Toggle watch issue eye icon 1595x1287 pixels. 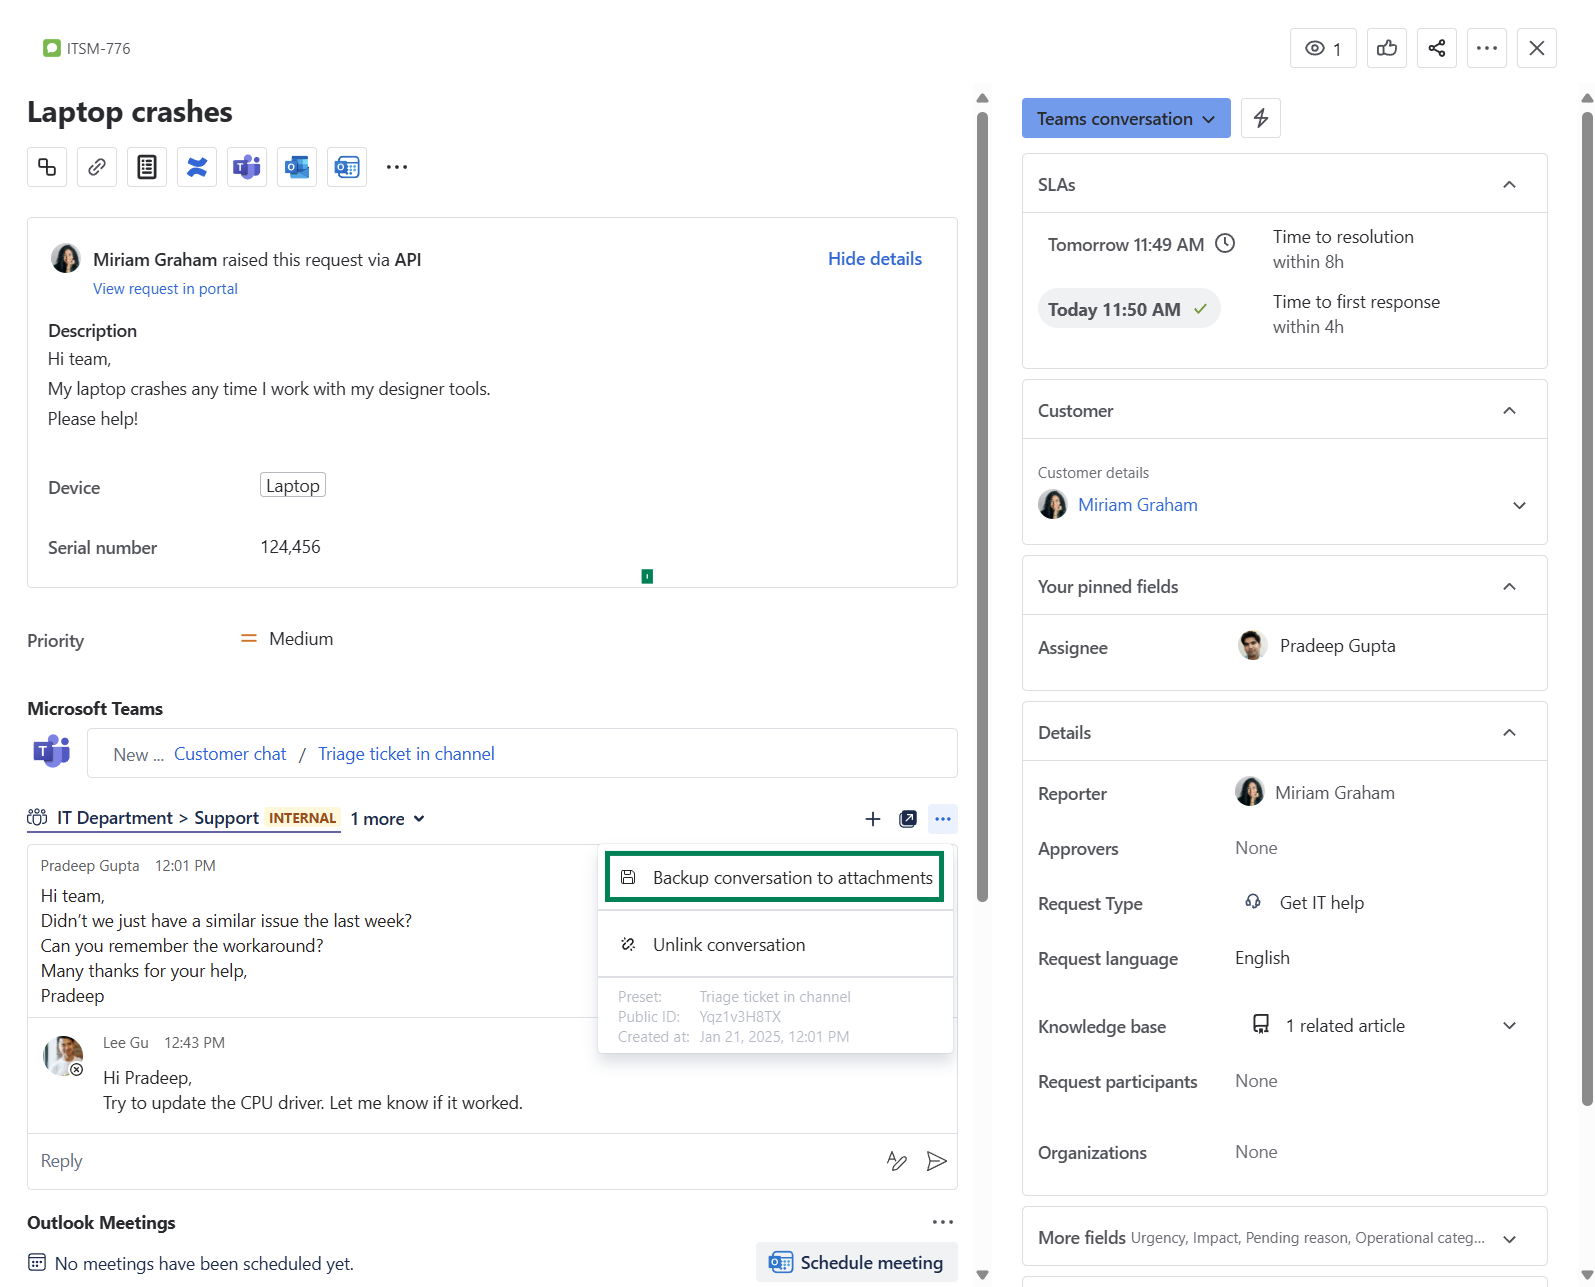pos(1323,48)
